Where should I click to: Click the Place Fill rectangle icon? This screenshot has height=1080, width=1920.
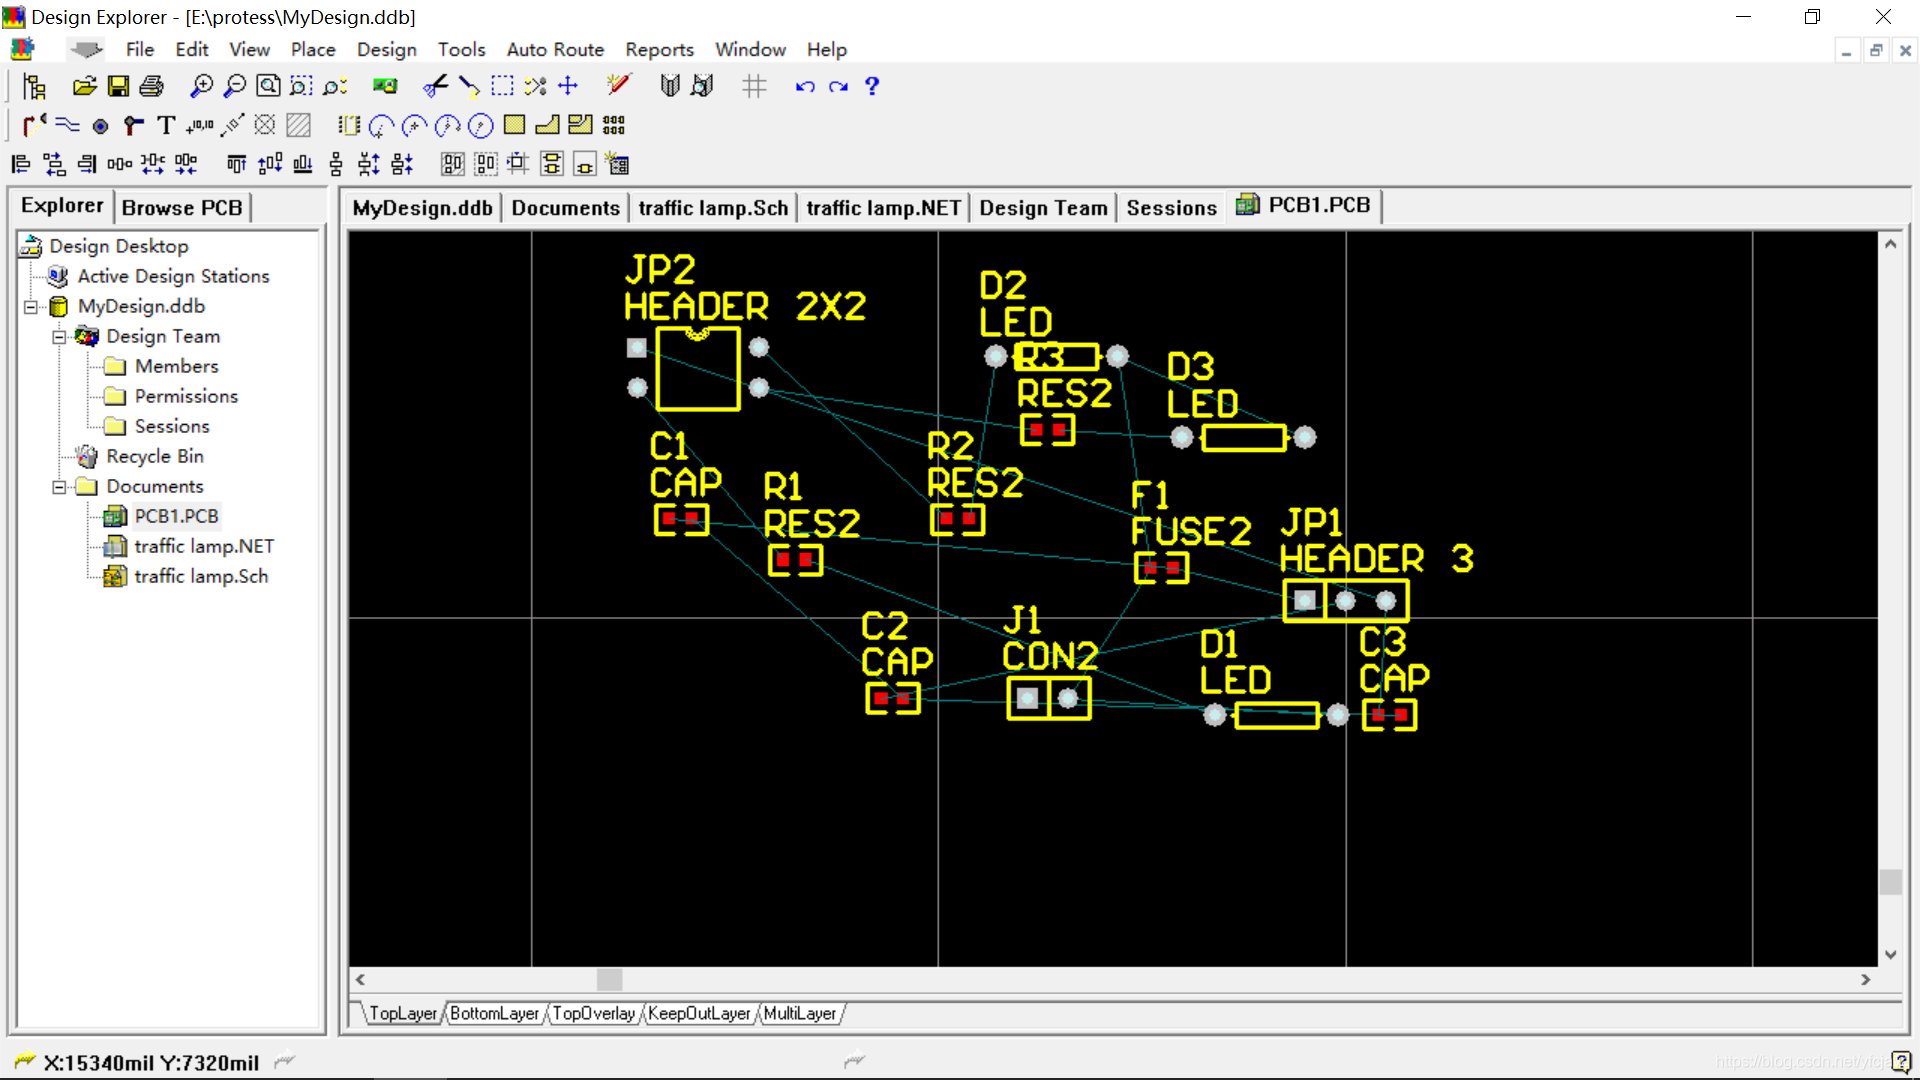[x=515, y=125]
